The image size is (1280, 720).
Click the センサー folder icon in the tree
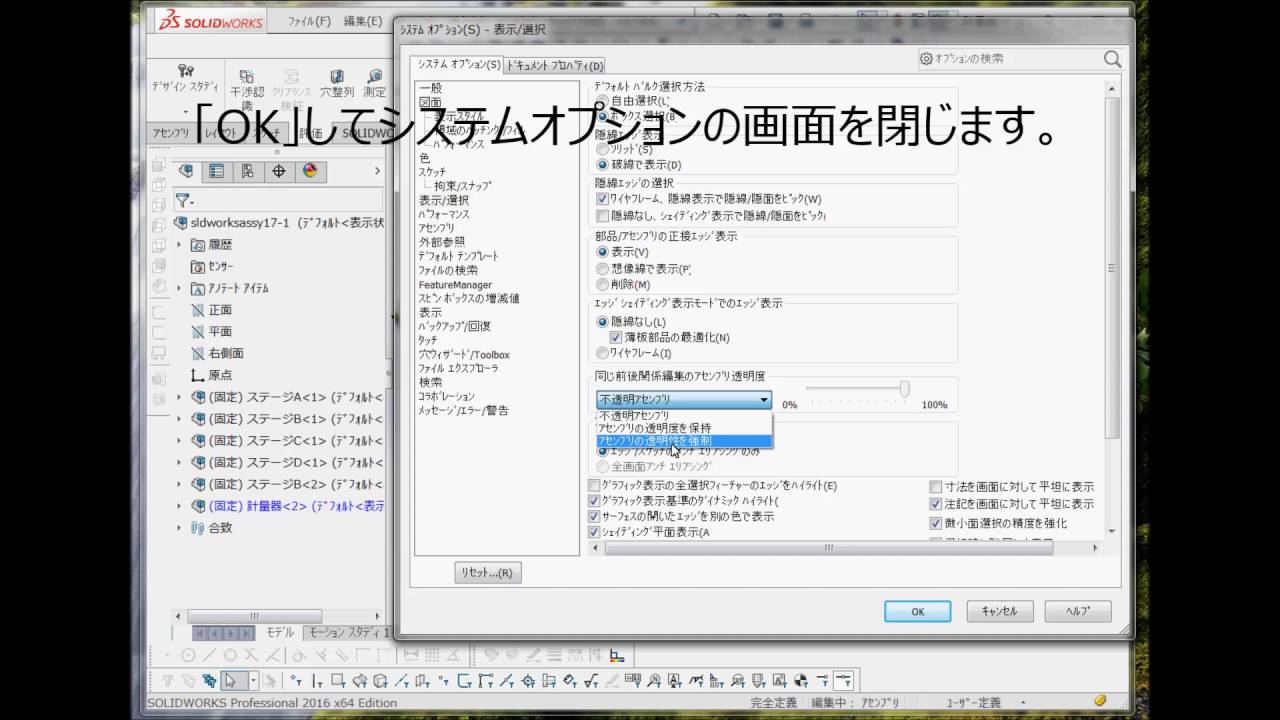[198, 266]
